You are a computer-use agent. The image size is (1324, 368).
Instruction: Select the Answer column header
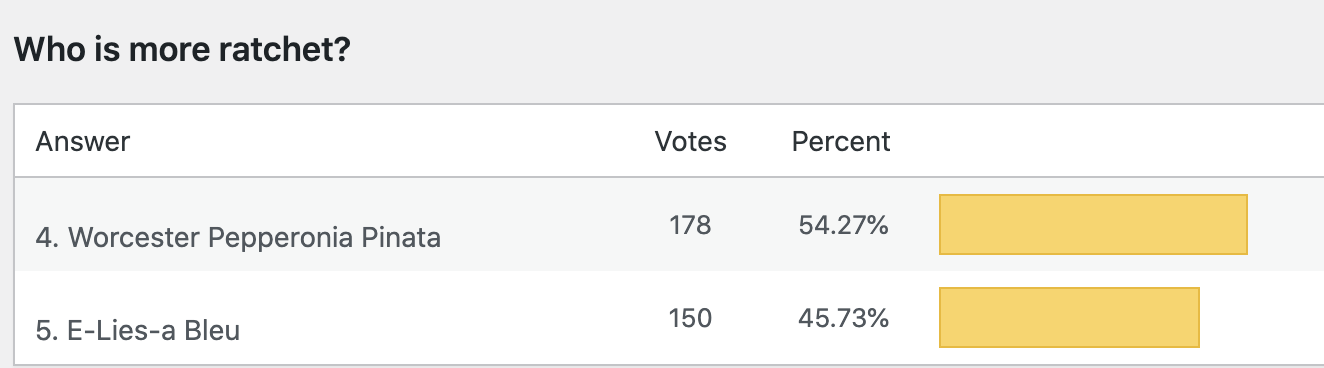[x=83, y=142]
